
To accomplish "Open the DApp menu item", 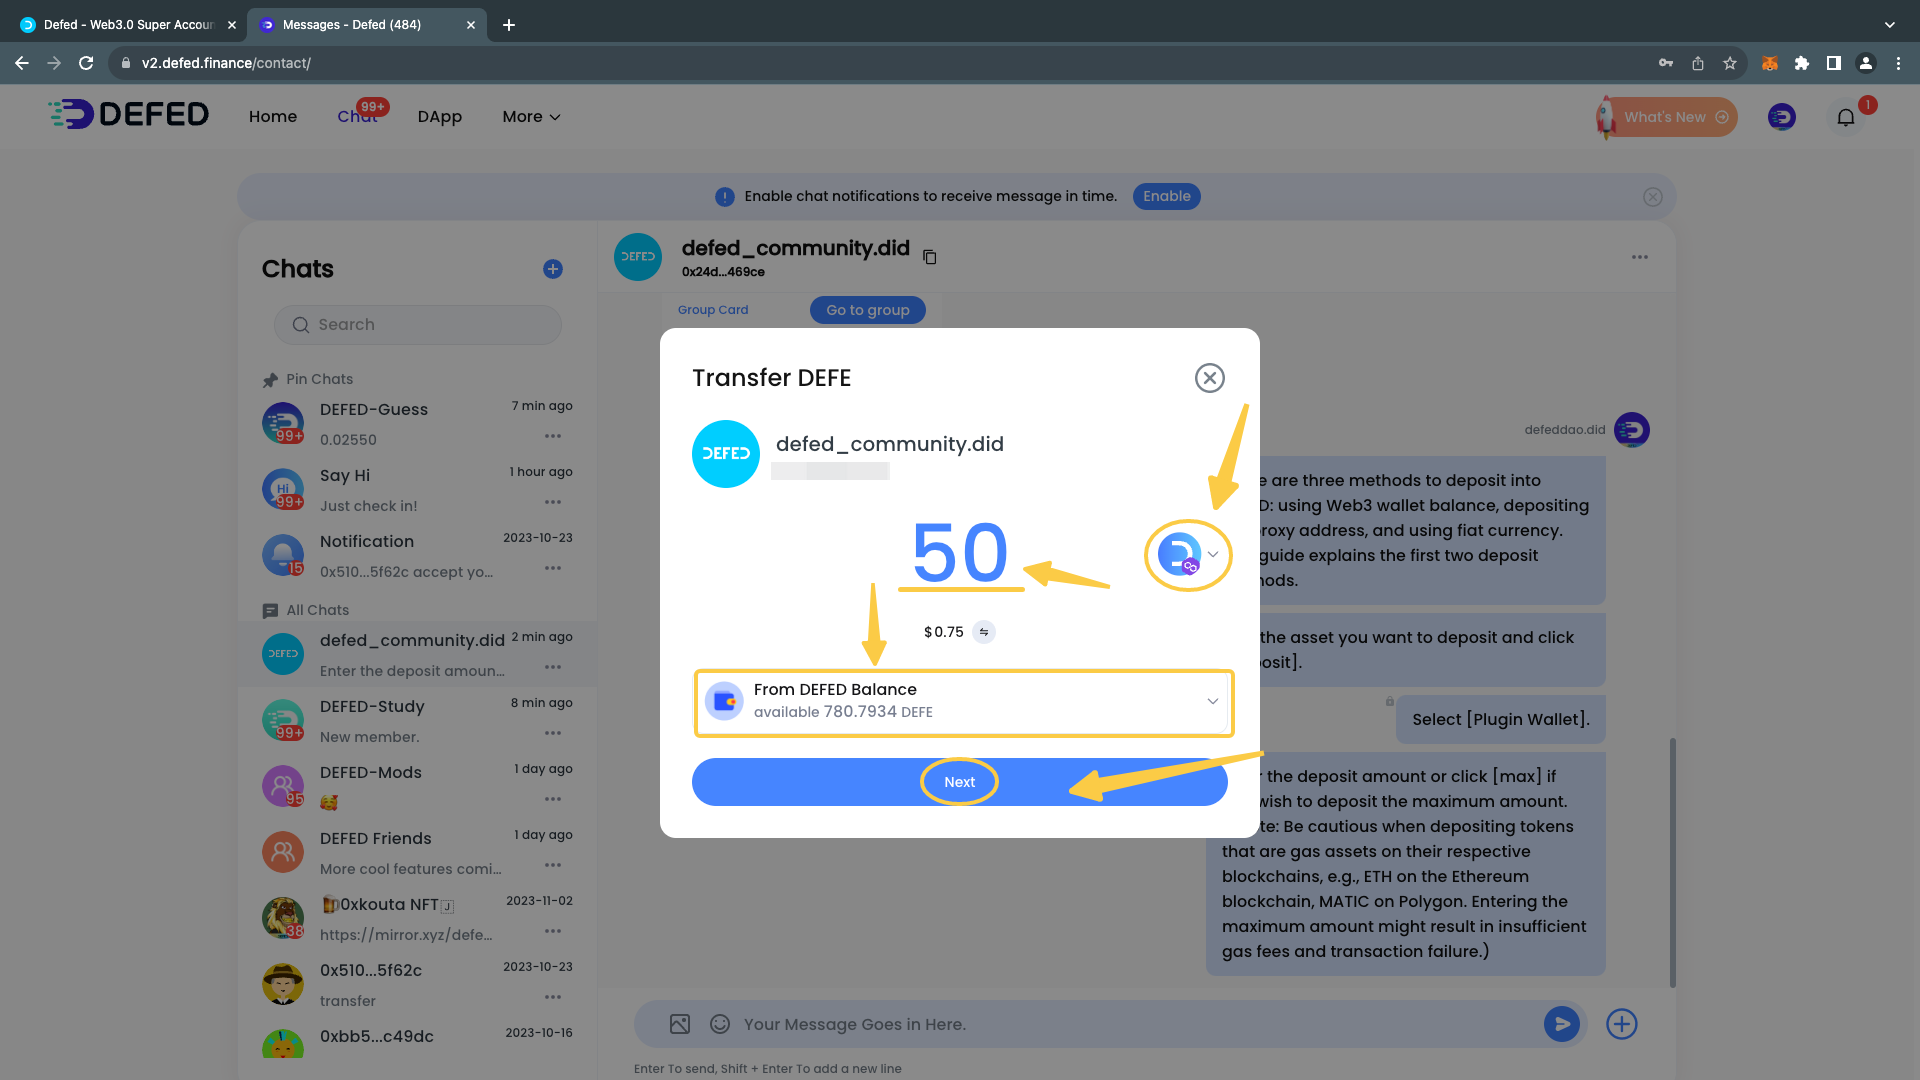I will 439,117.
